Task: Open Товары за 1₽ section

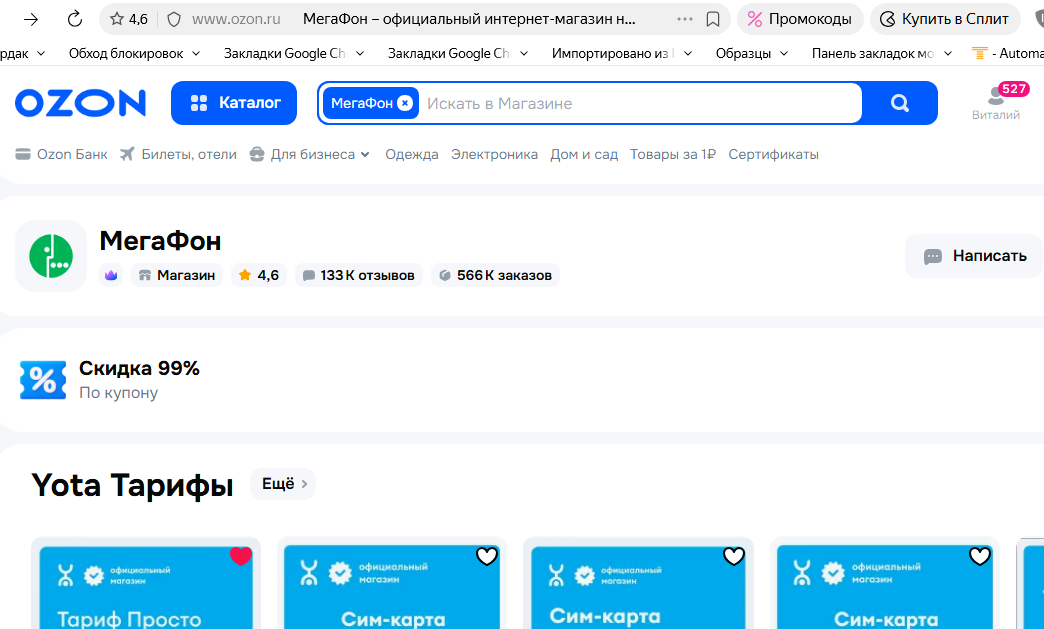Action: click(x=672, y=154)
